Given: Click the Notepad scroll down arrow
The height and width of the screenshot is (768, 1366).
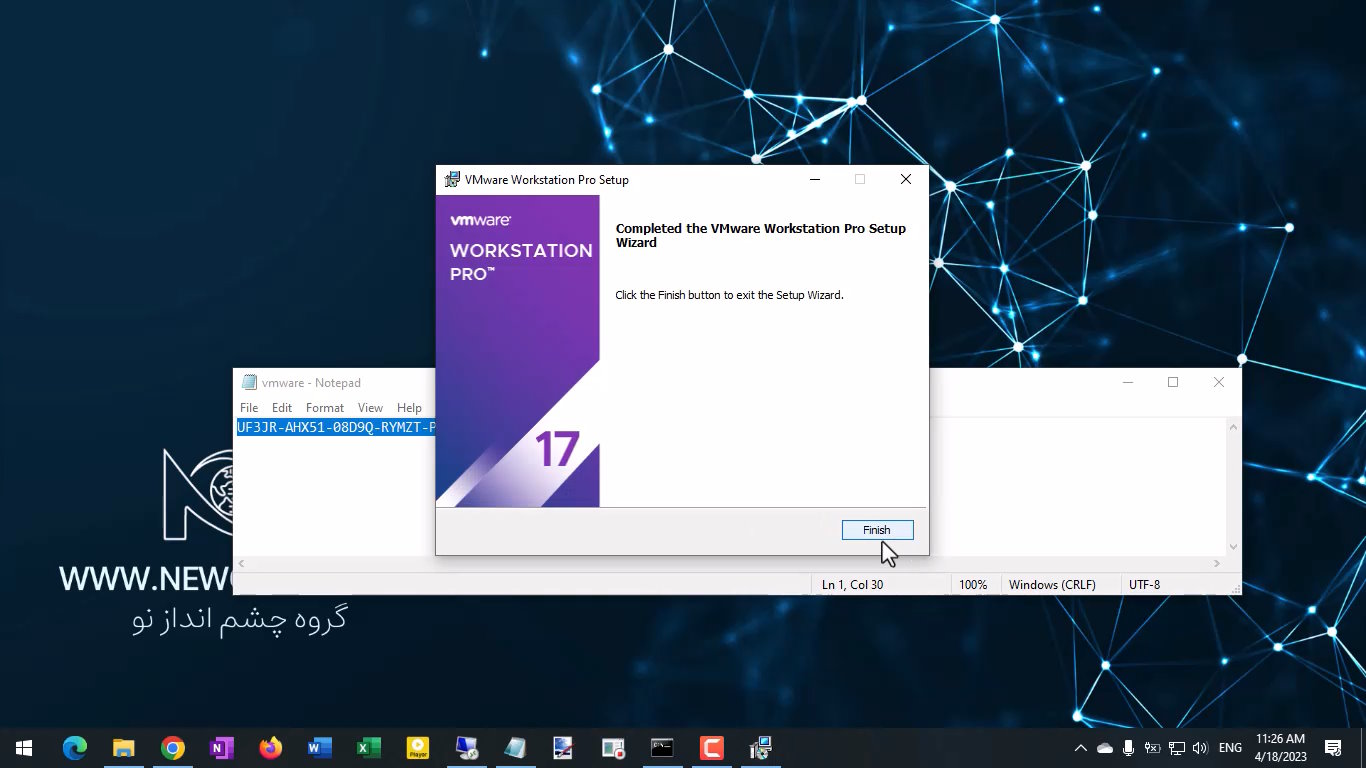Looking at the screenshot, I should [x=1233, y=547].
